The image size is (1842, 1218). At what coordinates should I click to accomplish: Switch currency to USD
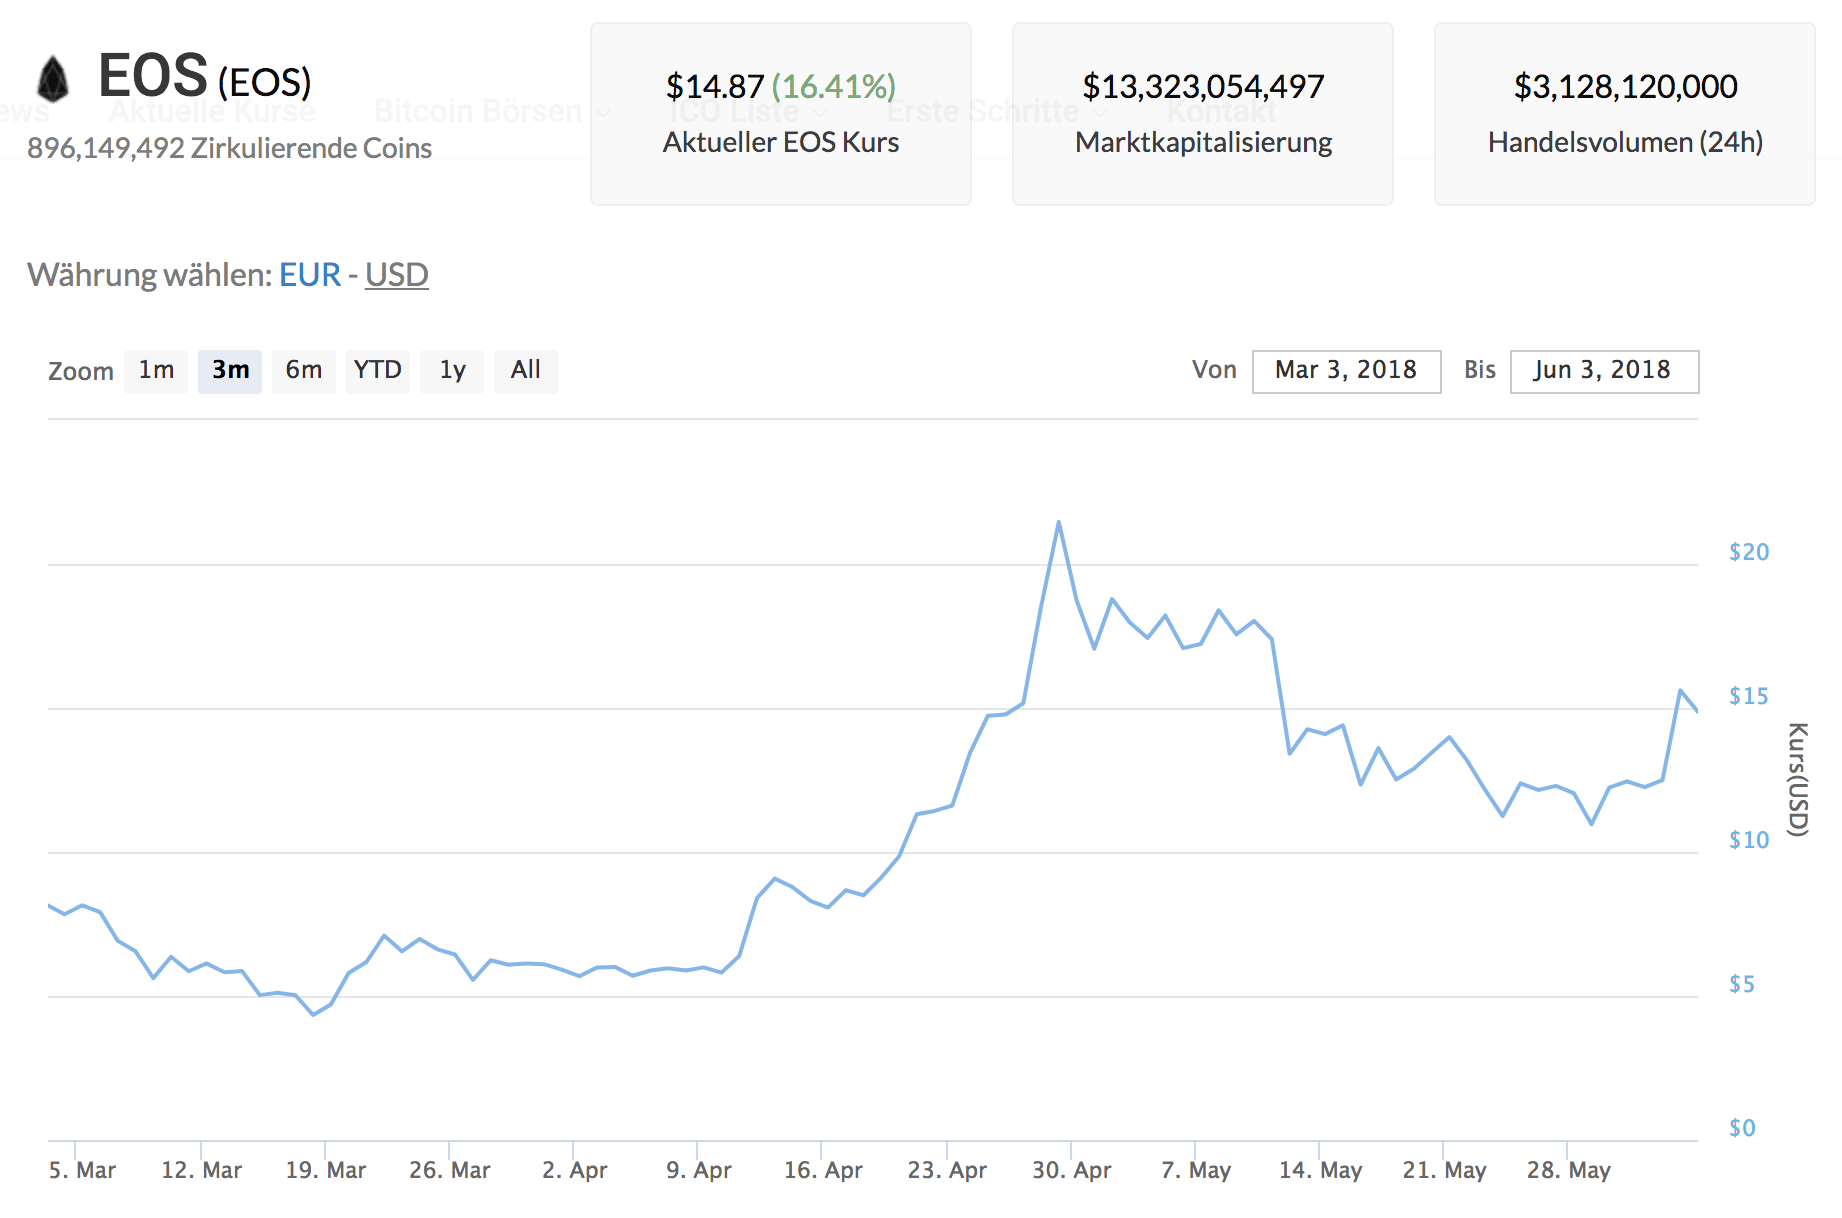[x=397, y=274]
